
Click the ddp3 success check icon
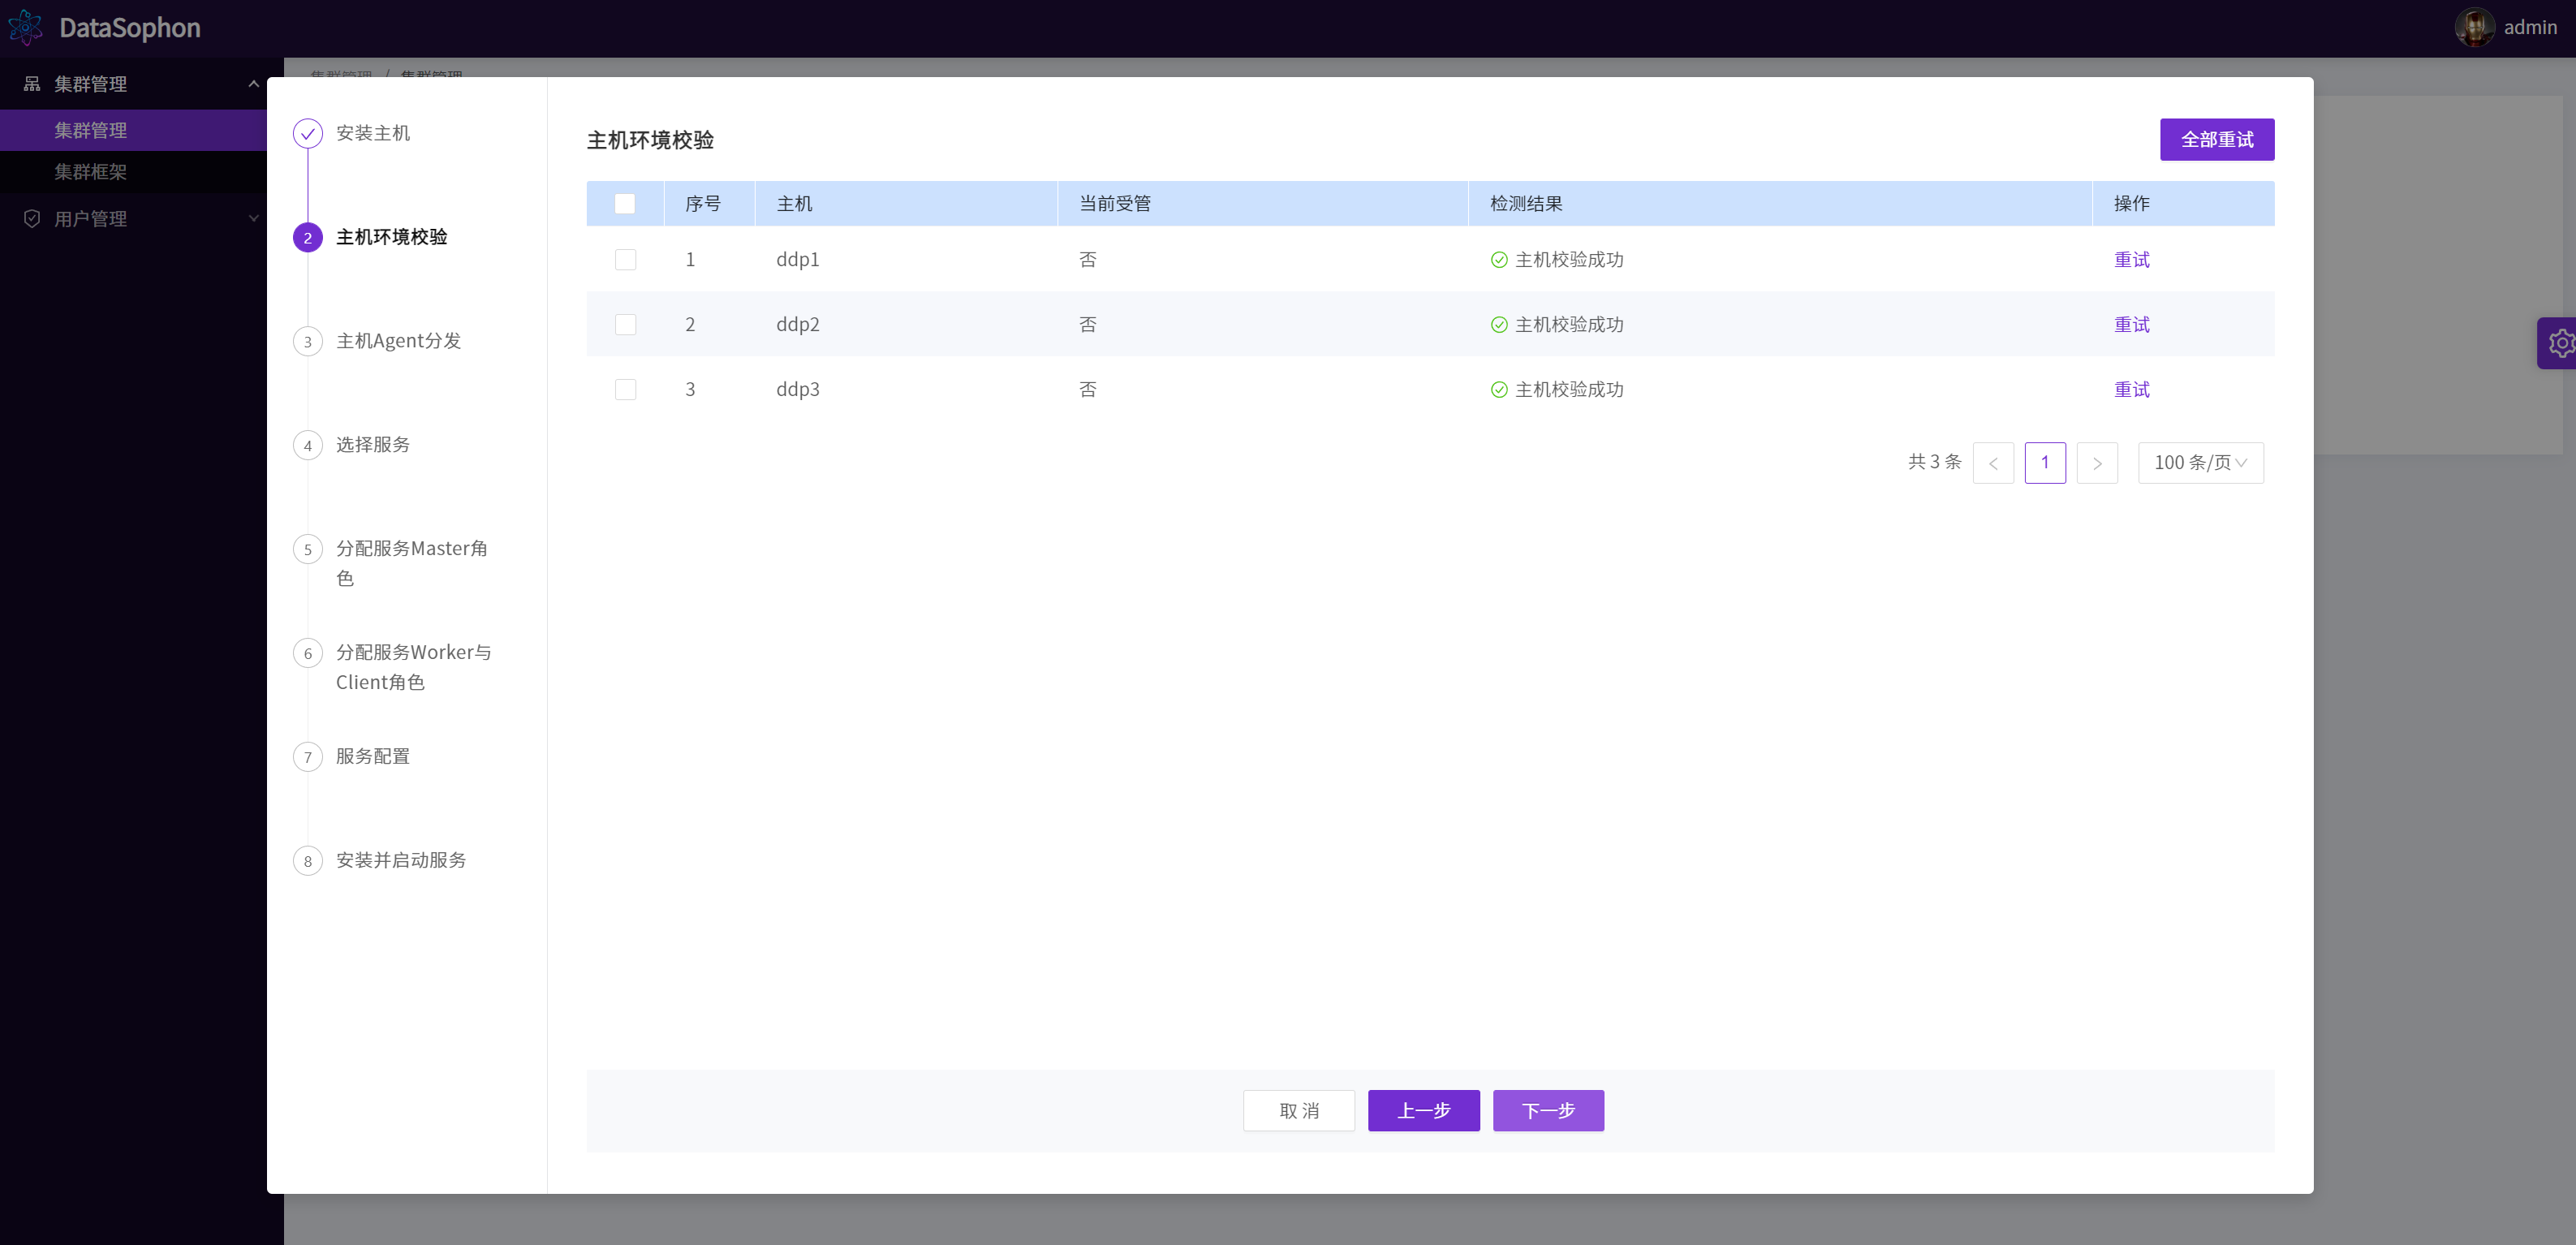pos(1499,390)
